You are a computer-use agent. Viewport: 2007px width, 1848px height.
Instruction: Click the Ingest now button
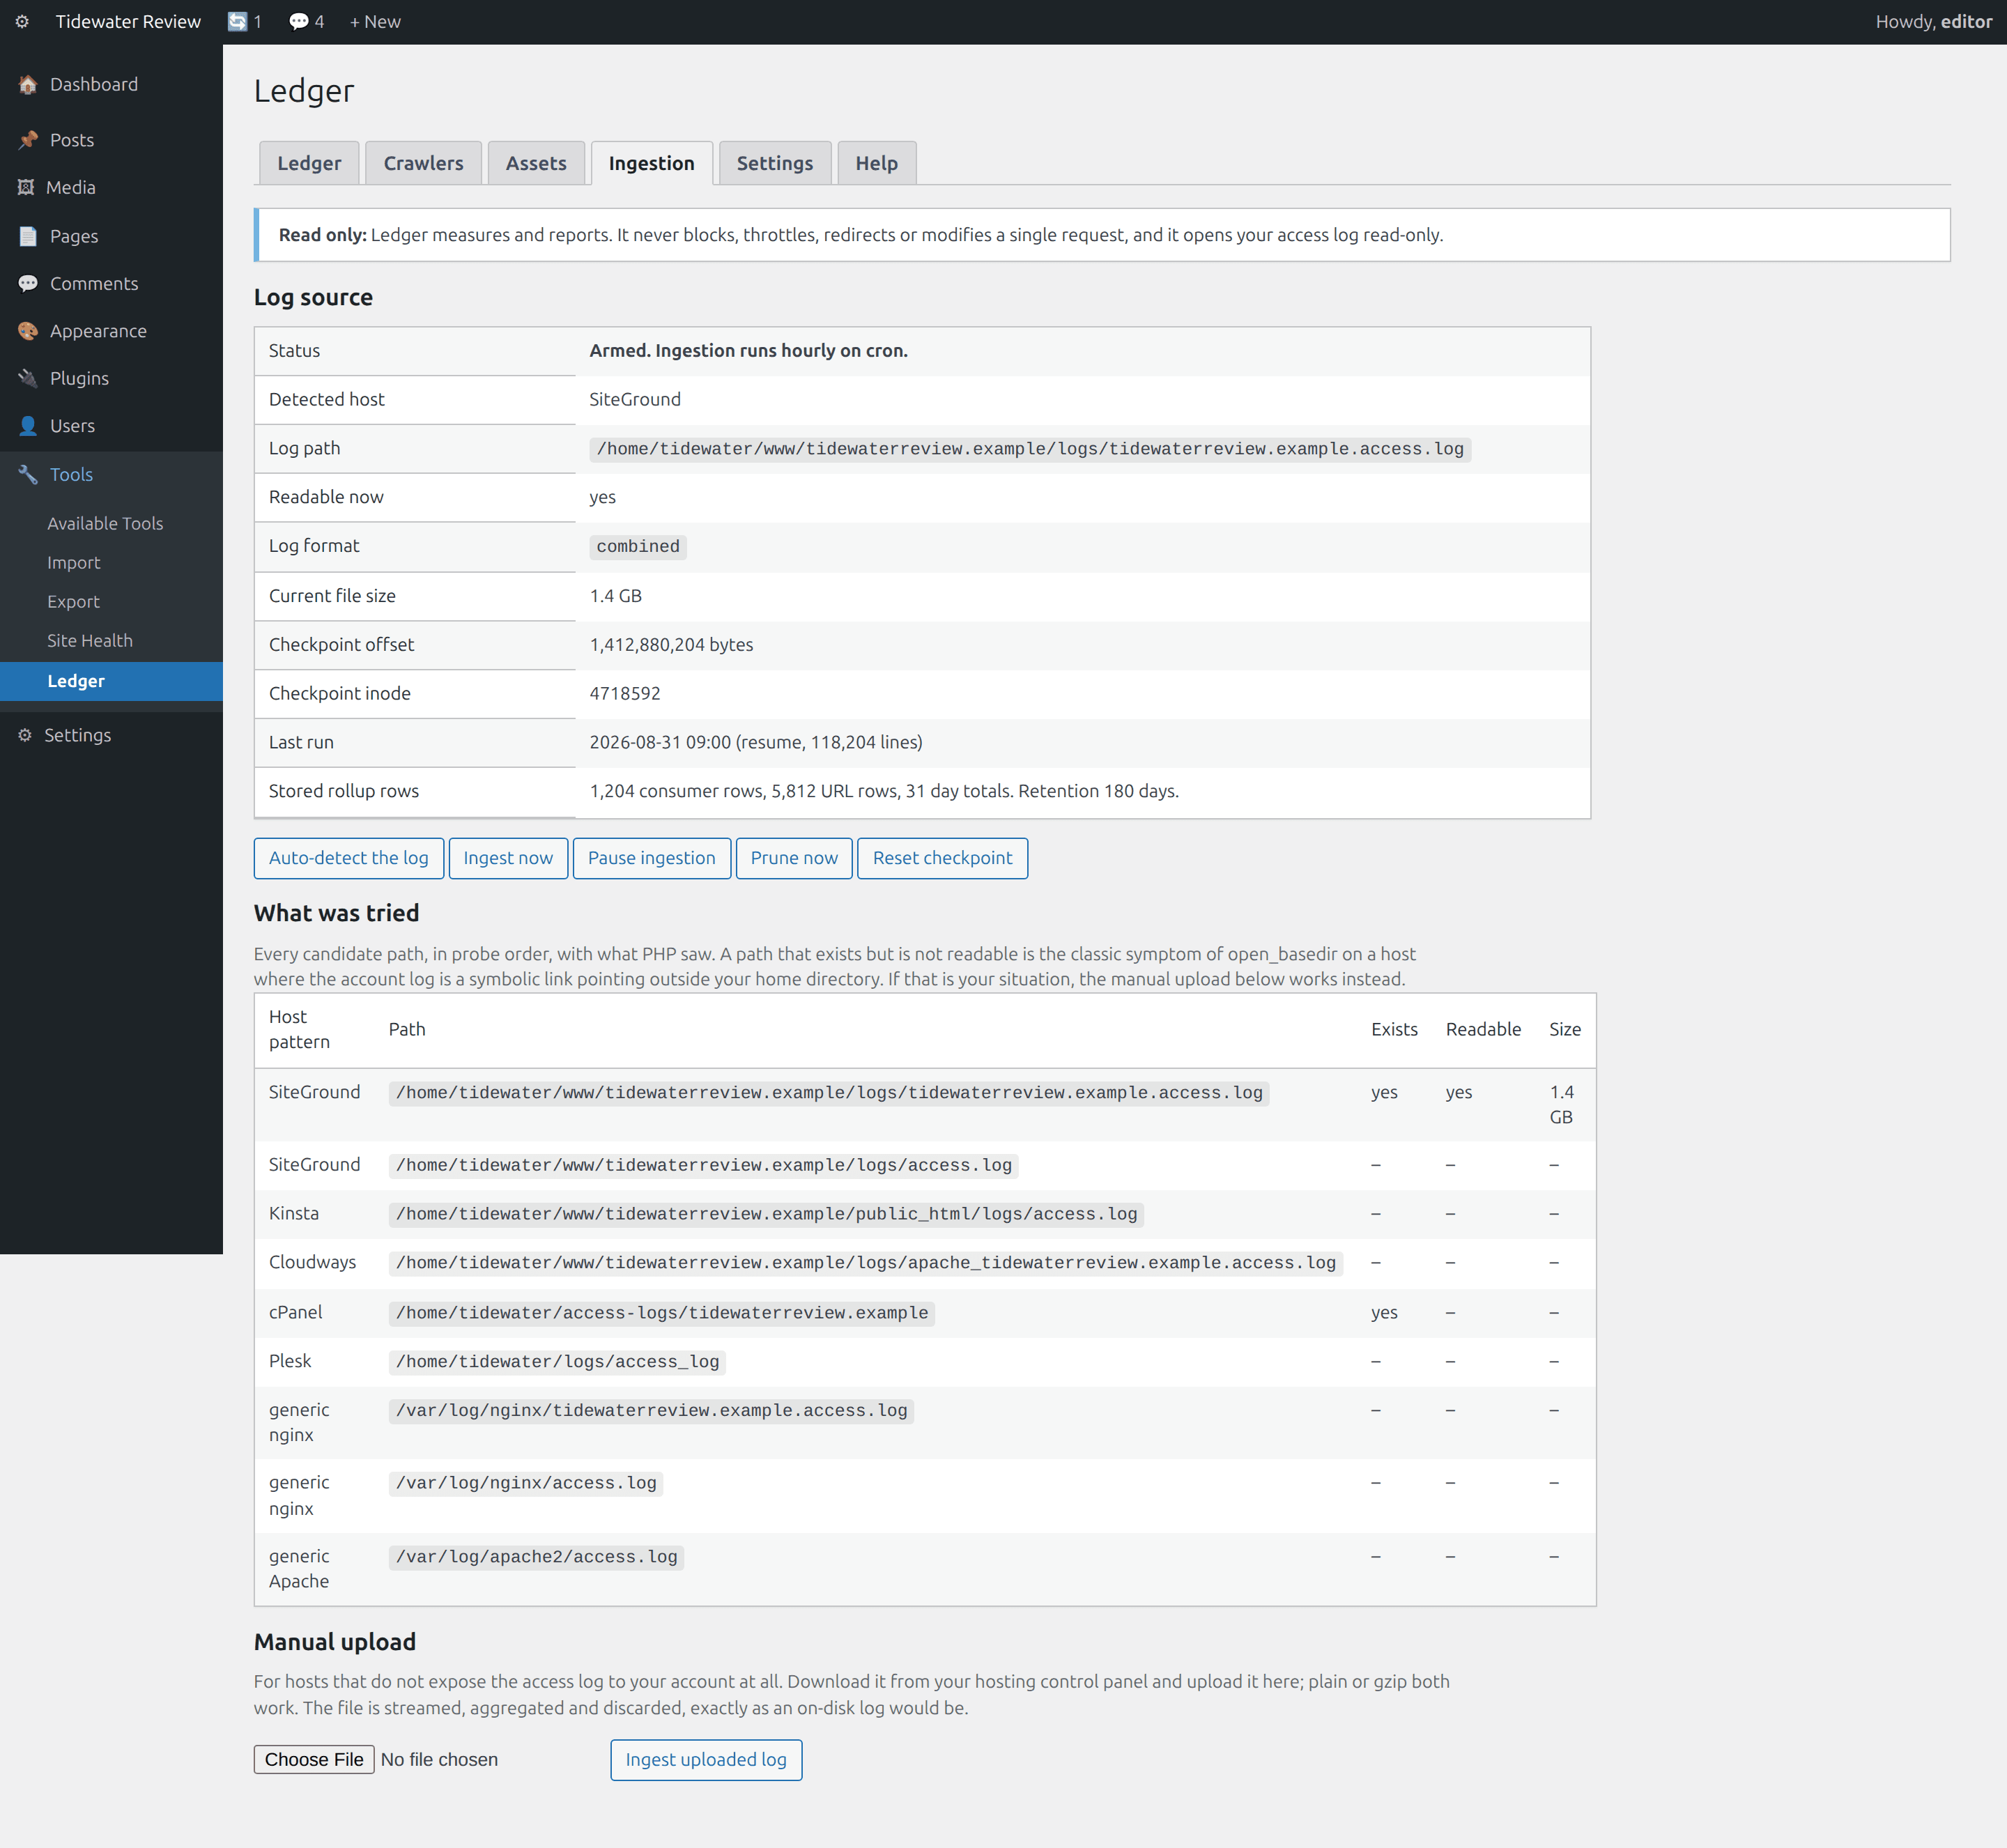(508, 858)
